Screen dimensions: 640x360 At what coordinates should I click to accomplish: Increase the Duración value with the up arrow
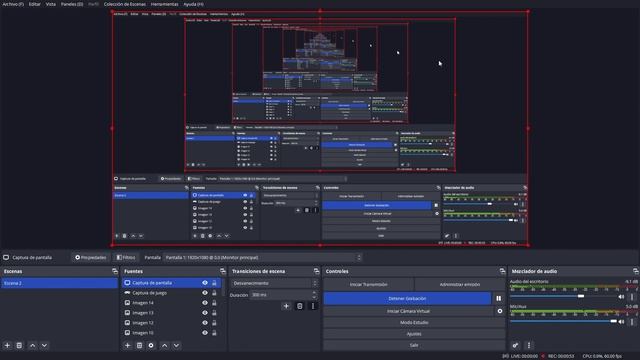point(314,293)
